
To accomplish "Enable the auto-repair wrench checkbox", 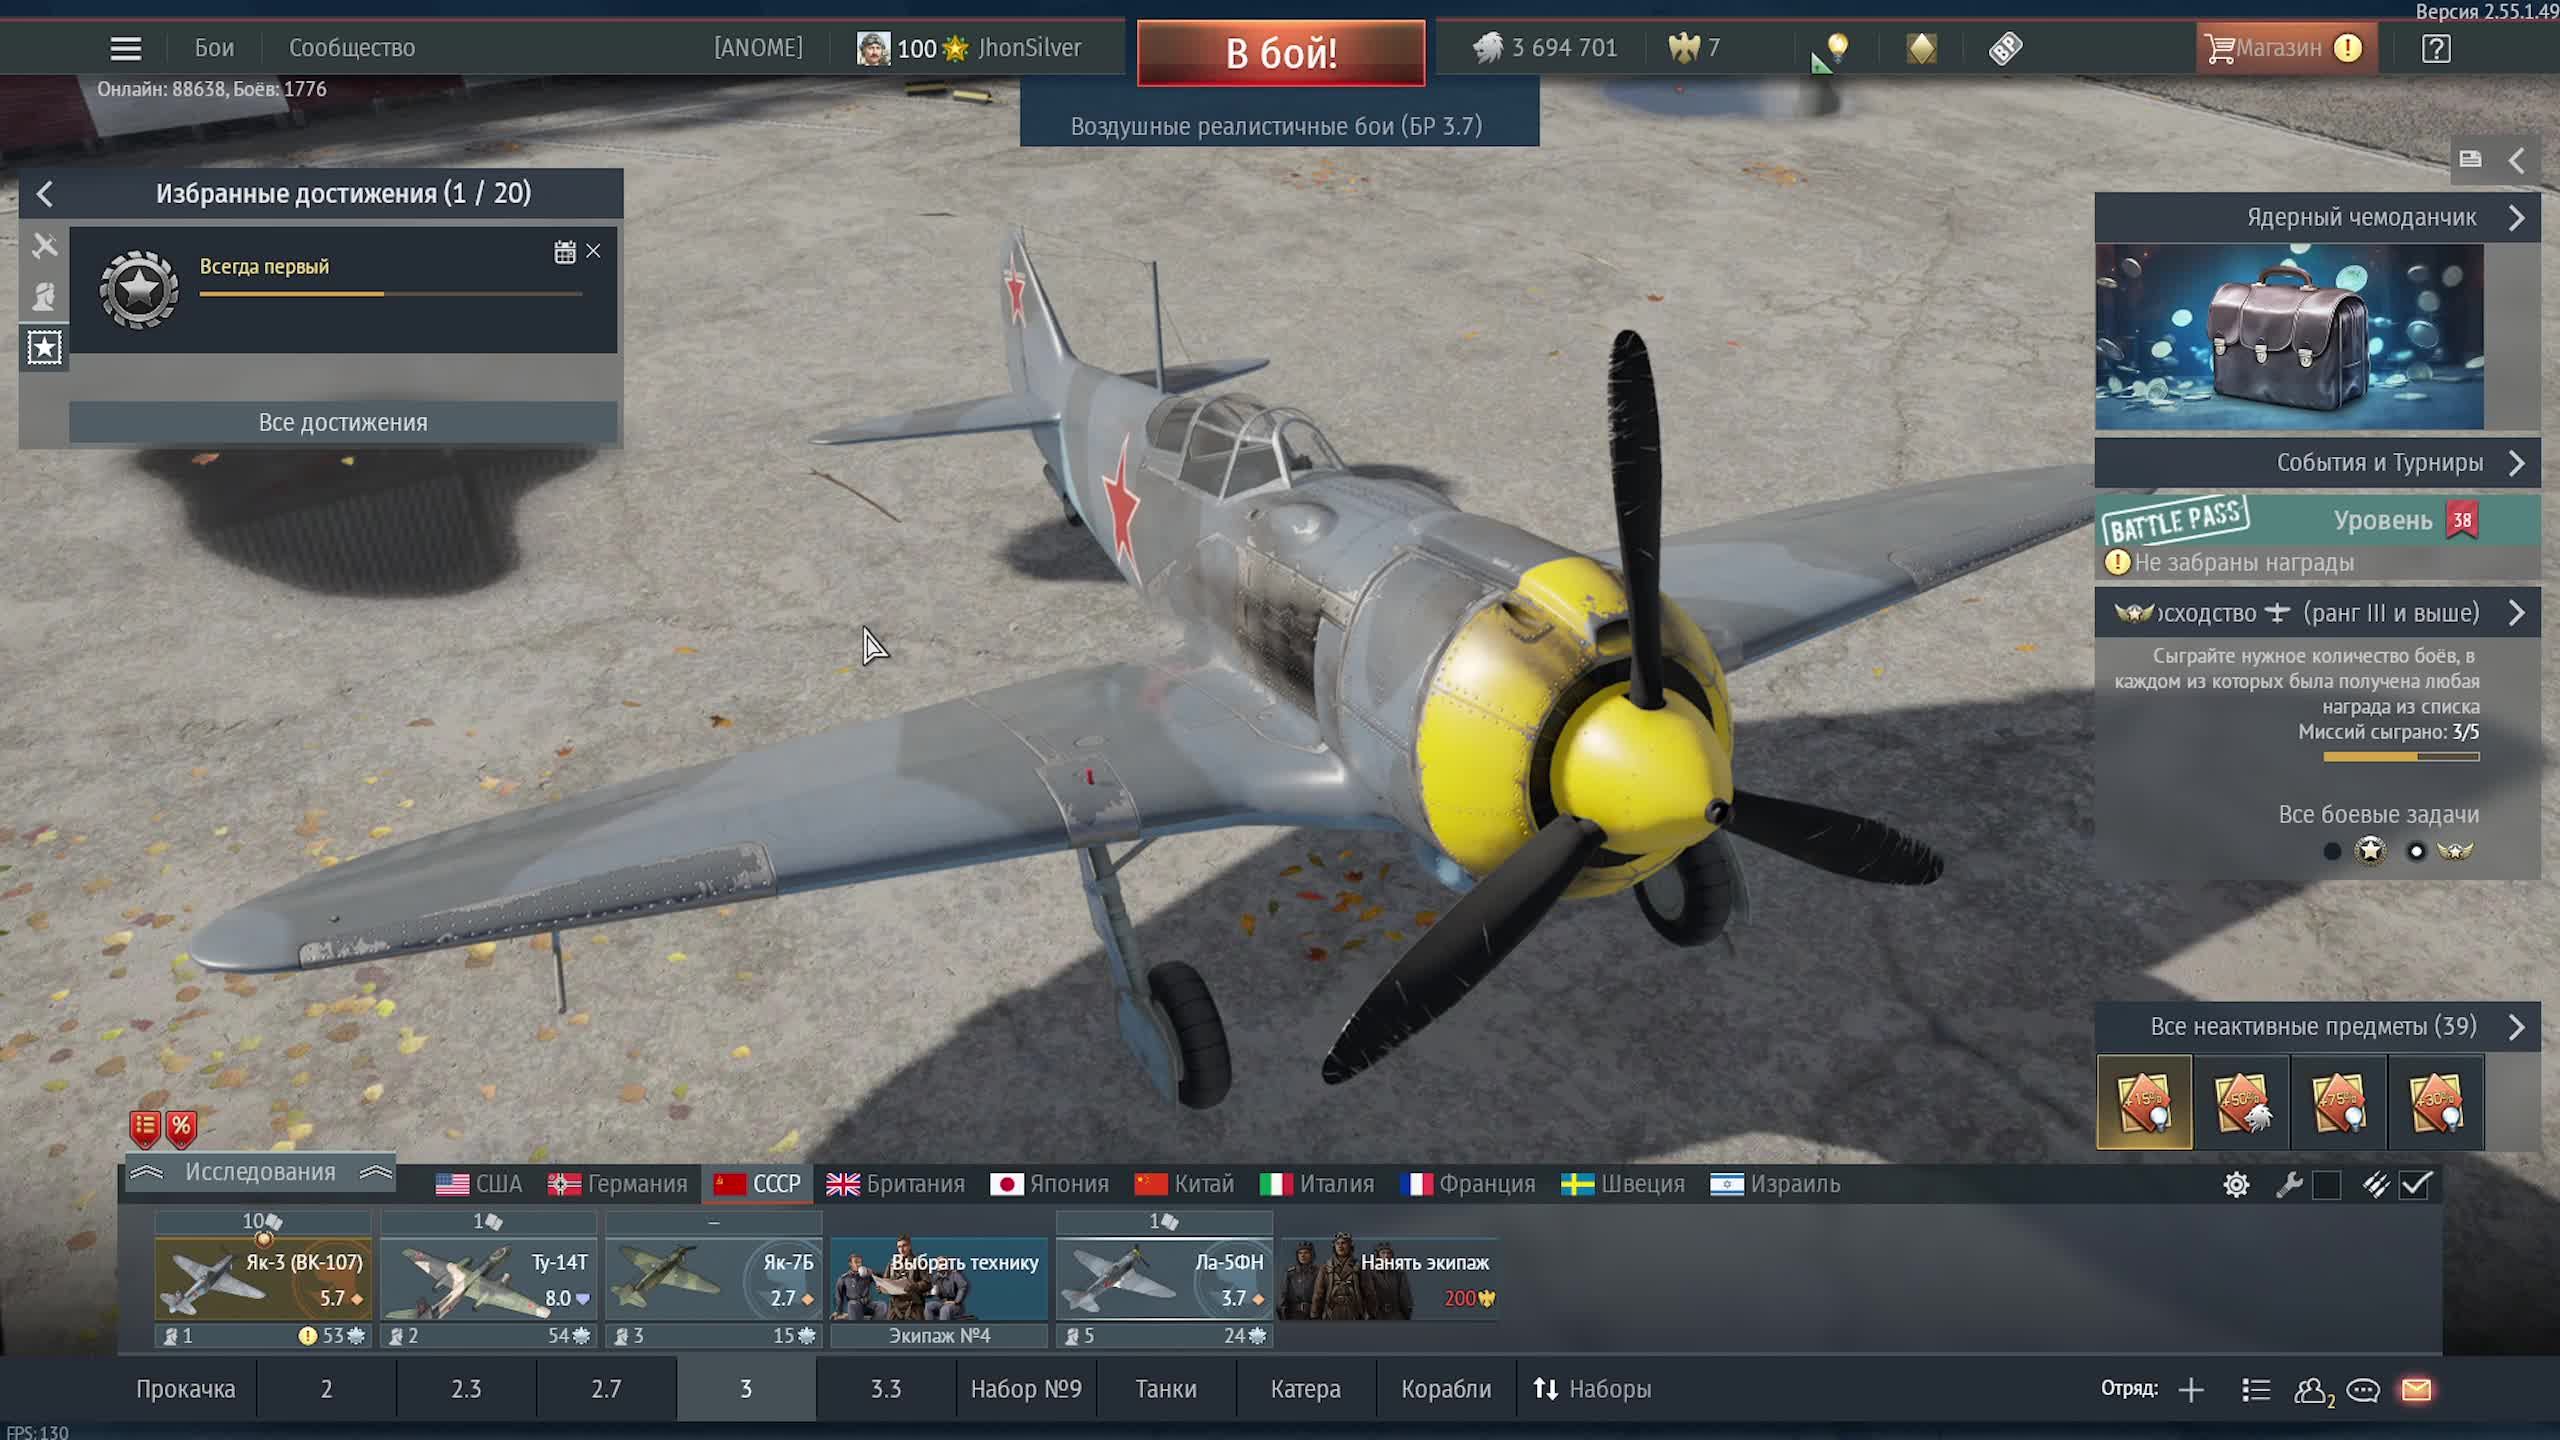I will (2327, 1185).
